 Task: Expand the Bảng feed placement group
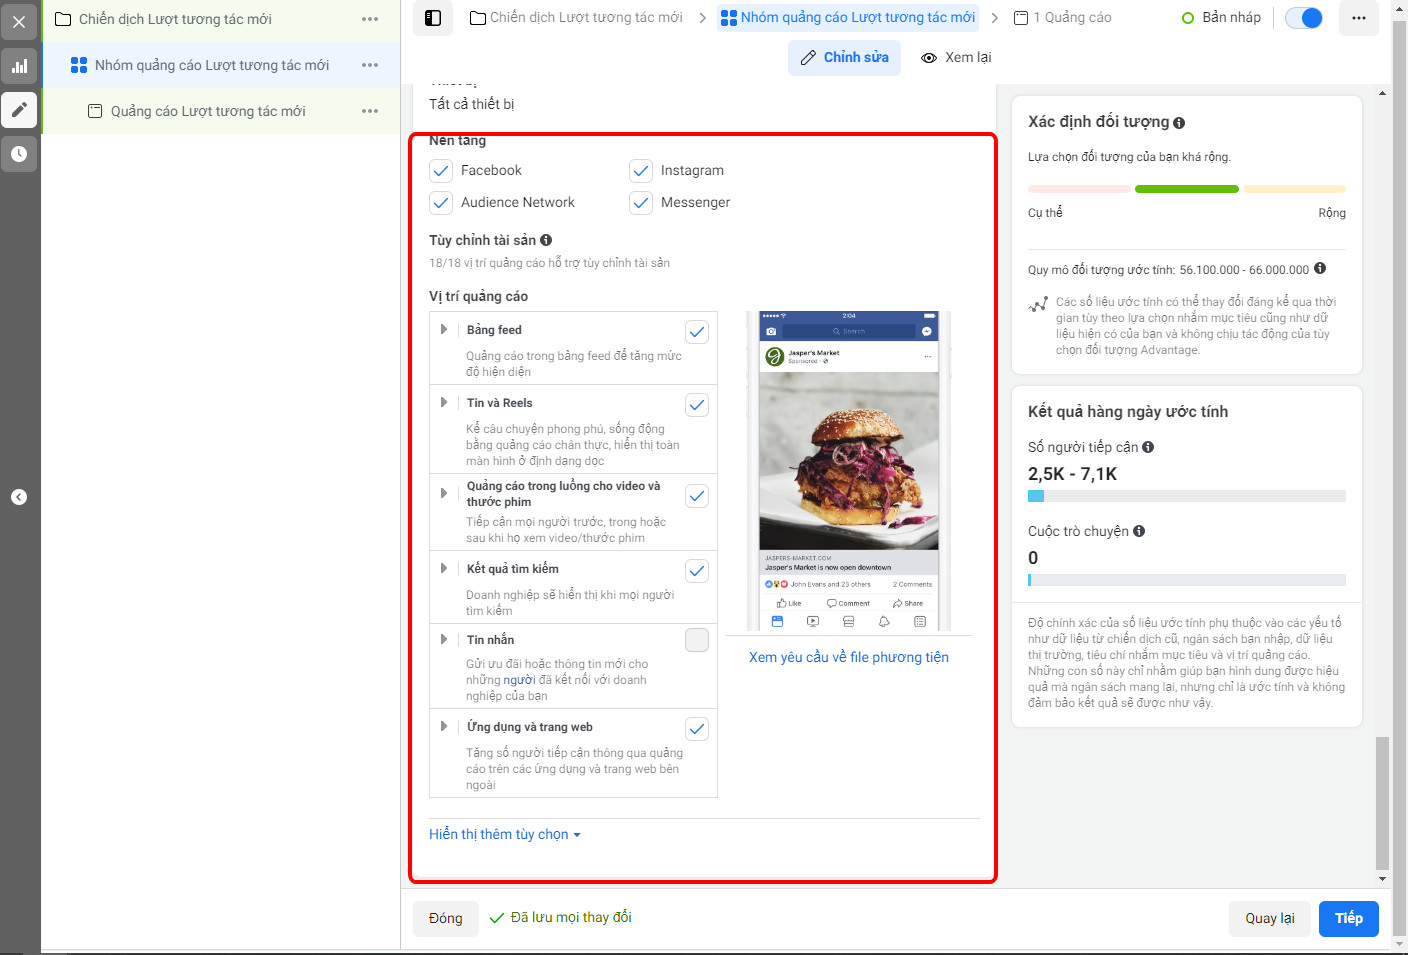(444, 329)
